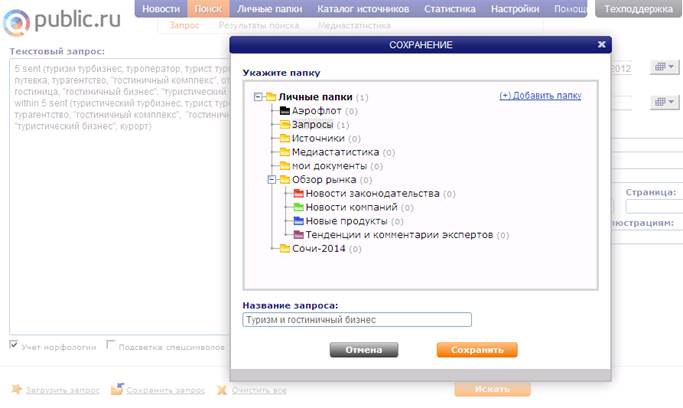Click the Техподдержка button

click(638, 9)
